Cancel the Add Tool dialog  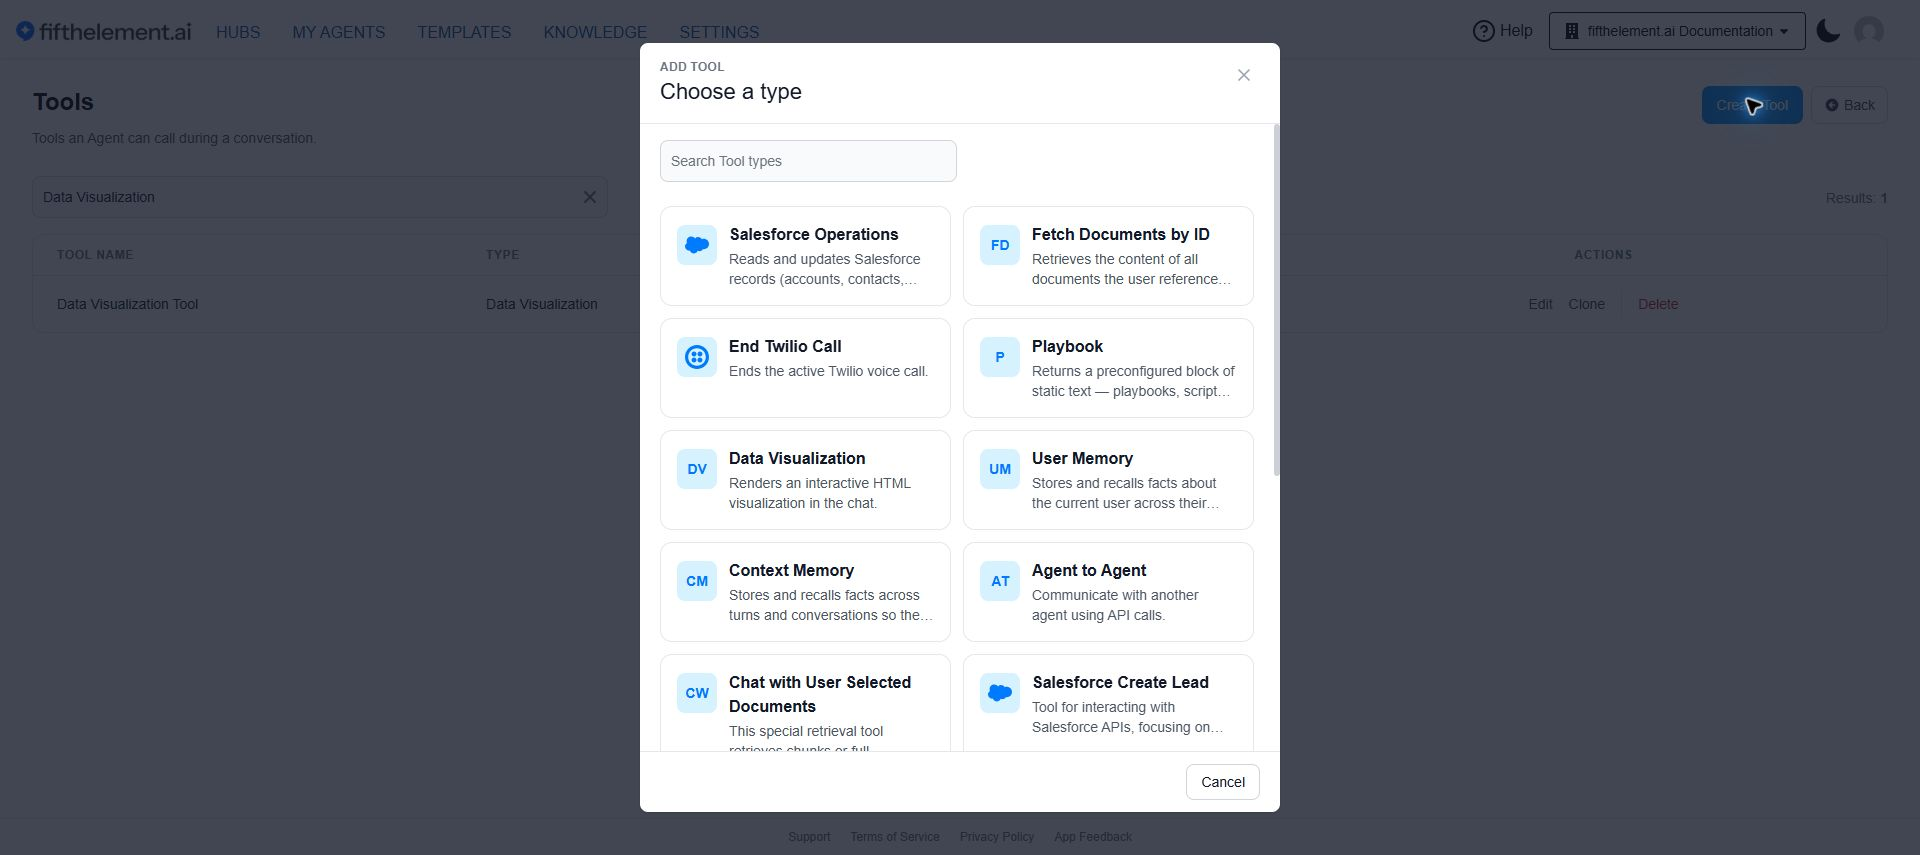1223,782
